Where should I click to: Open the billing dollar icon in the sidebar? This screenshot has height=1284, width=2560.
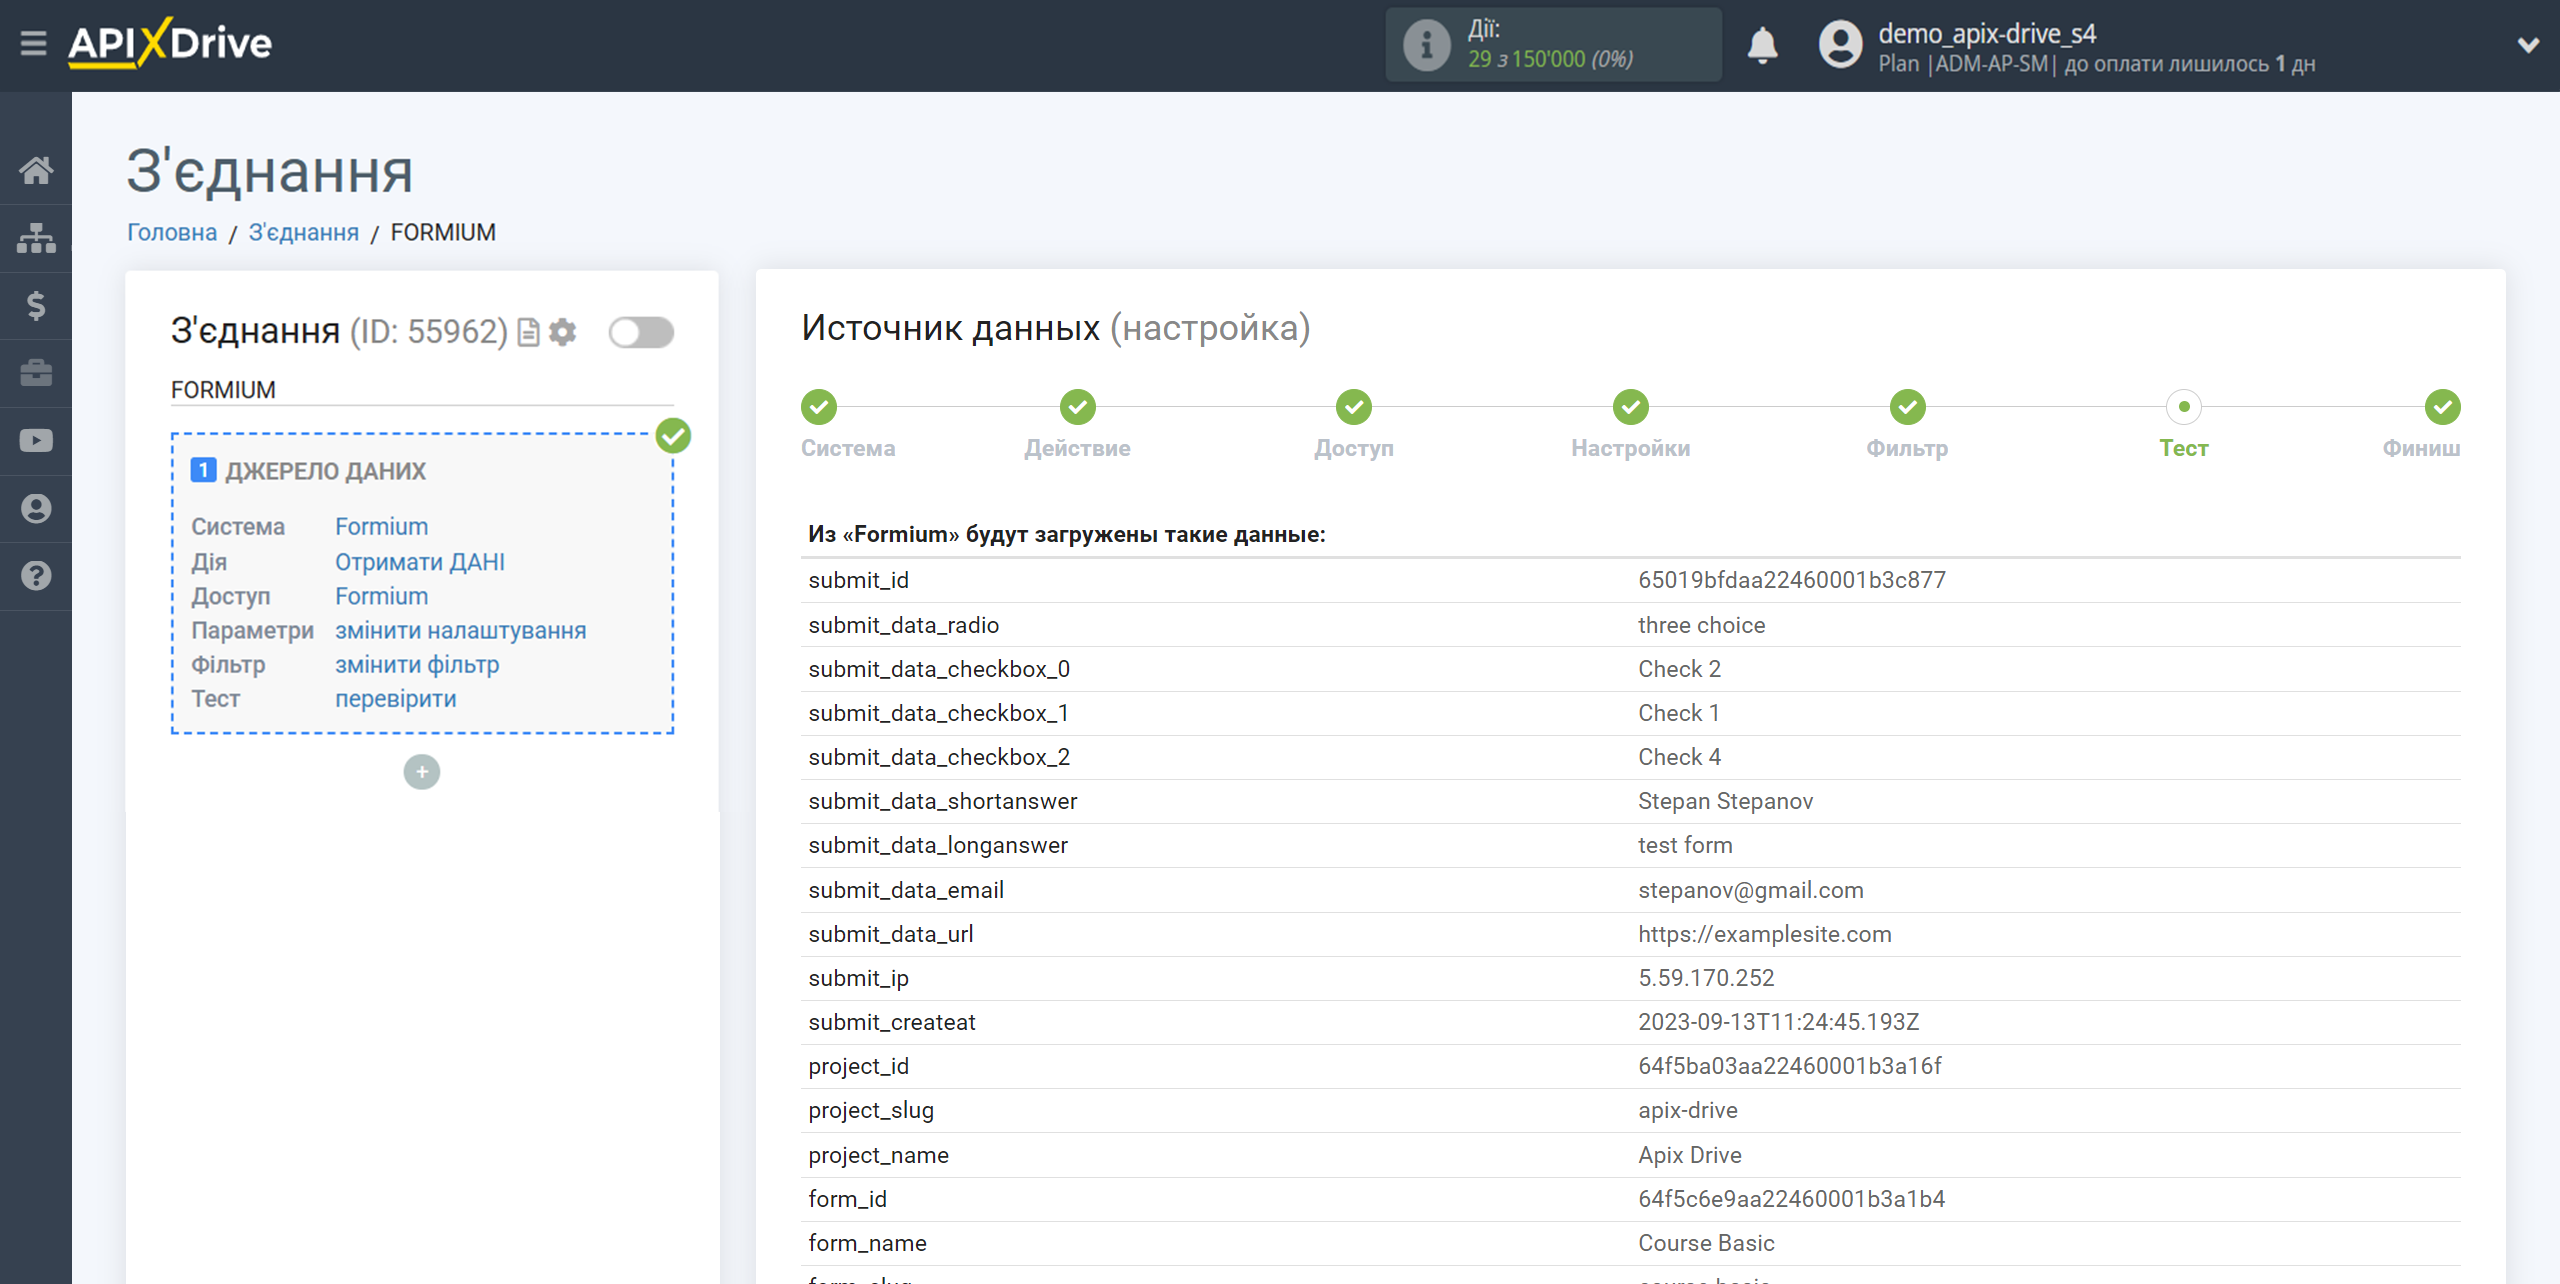click(36, 305)
